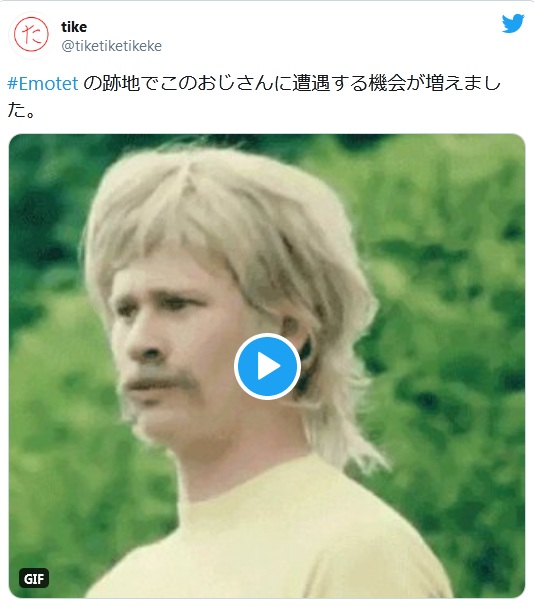Open the #Emotet hashtag link
Image resolution: width=534 pixels, height=606 pixels.
43,83
